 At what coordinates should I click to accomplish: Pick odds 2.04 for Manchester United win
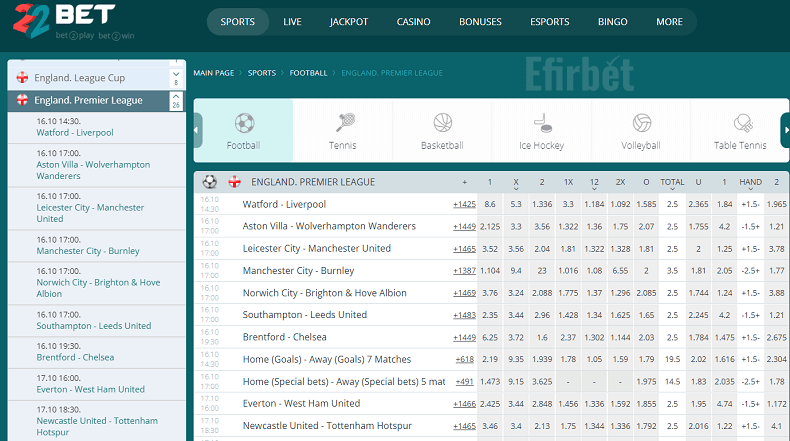[542, 248]
